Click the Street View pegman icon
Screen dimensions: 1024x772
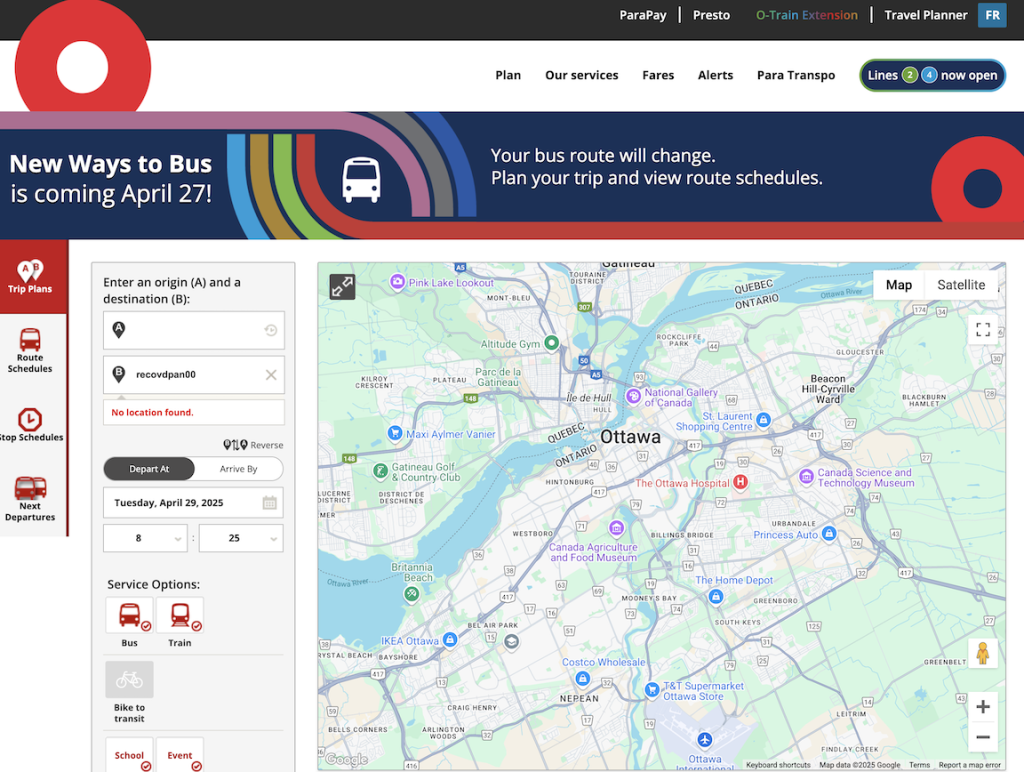983,652
